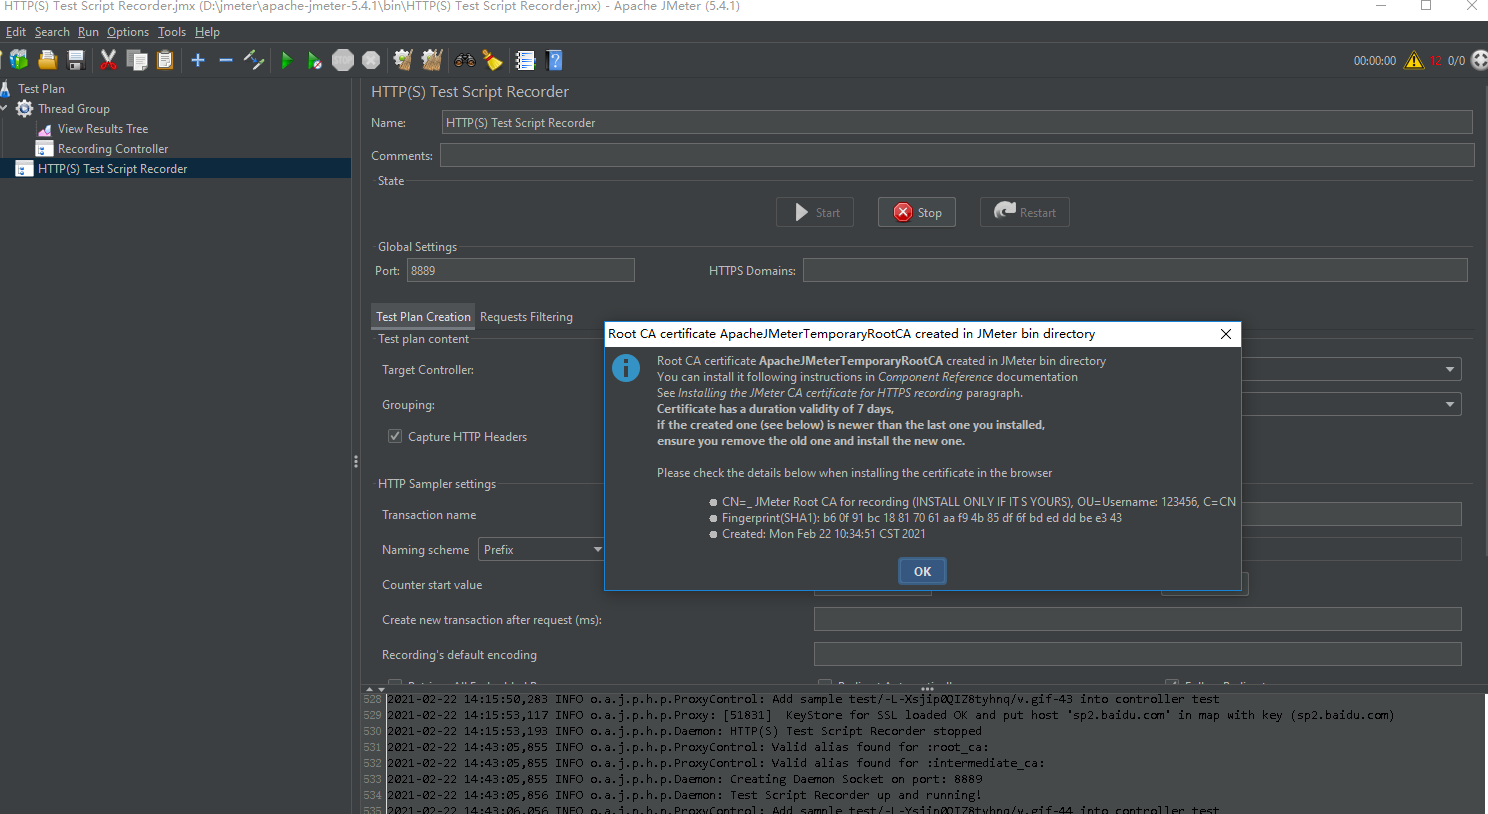
Task: Click log line 'Test Script Recorder up and running!'
Action: (684, 795)
